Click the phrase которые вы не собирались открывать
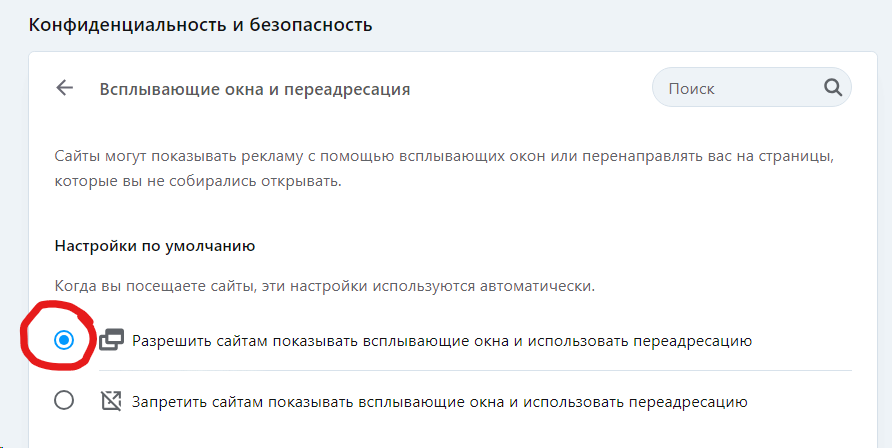The image size is (892, 448). point(198,182)
